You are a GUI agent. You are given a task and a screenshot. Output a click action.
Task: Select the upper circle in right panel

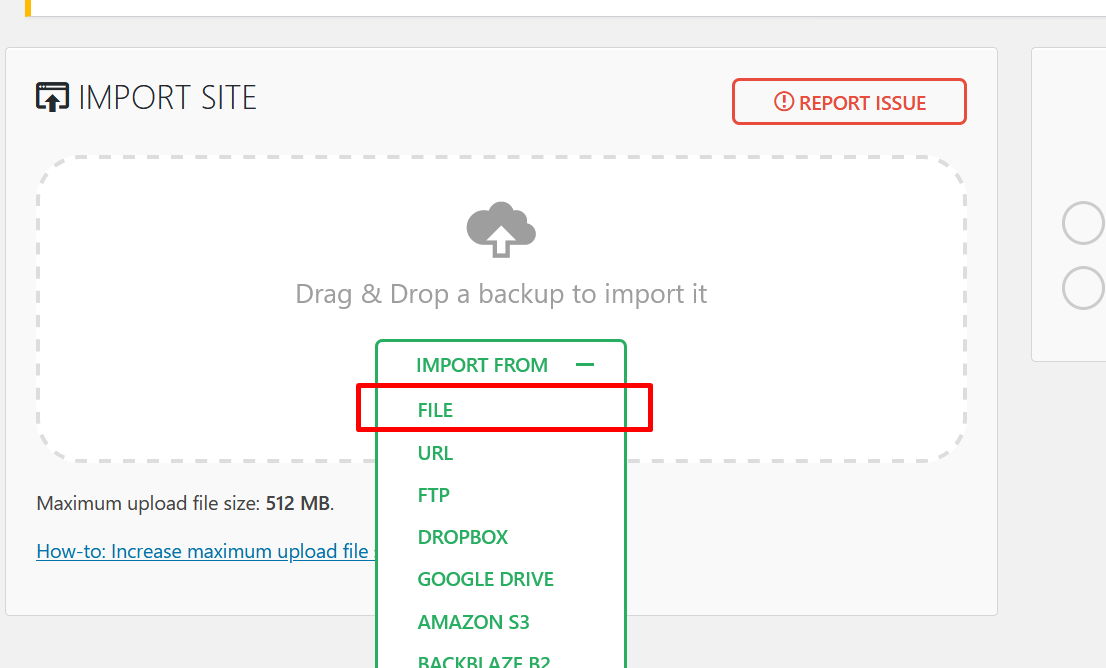coord(1083,223)
